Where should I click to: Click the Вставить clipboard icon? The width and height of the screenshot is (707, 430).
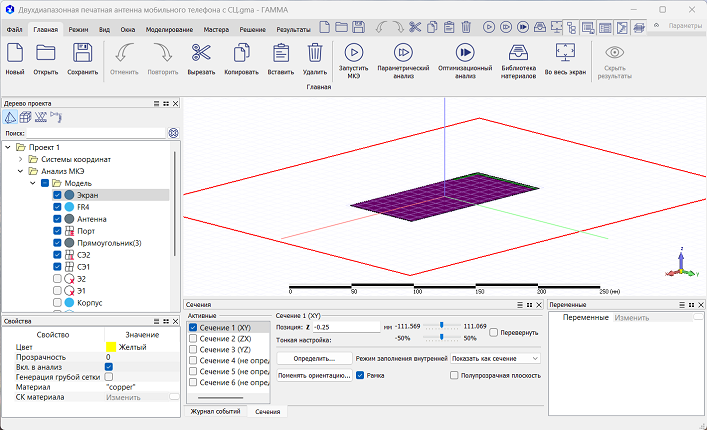280,53
